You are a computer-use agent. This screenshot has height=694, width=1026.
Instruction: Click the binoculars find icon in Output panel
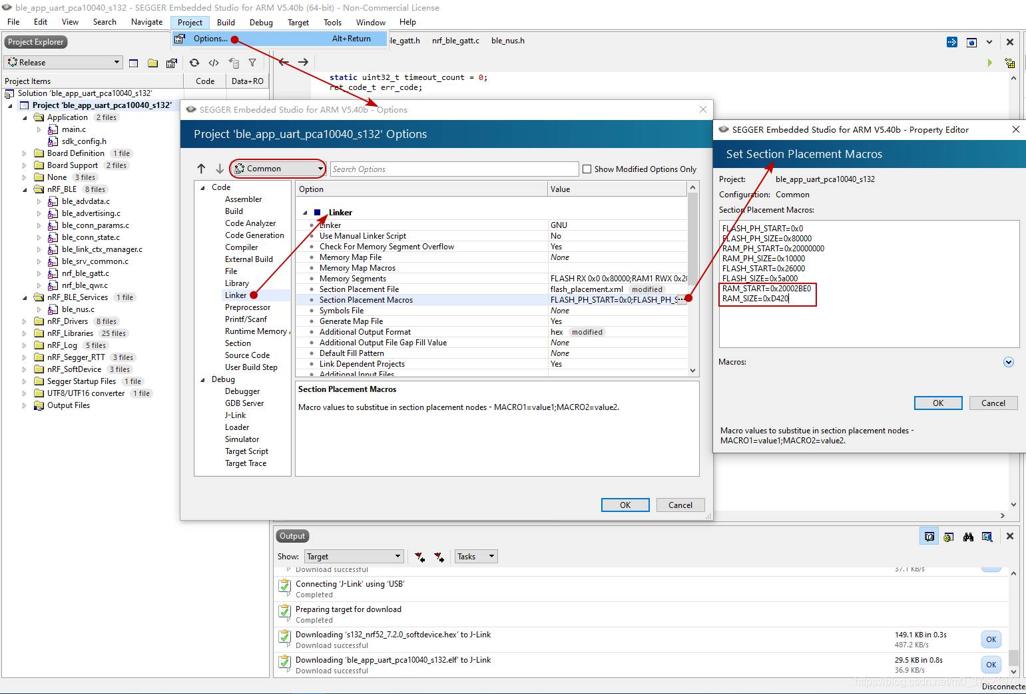click(x=968, y=536)
